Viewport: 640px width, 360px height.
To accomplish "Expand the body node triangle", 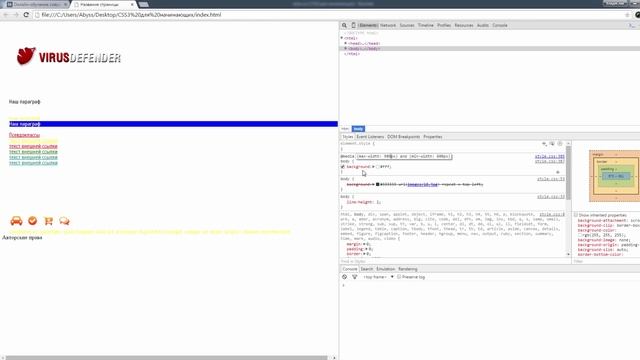I will 346,48.
